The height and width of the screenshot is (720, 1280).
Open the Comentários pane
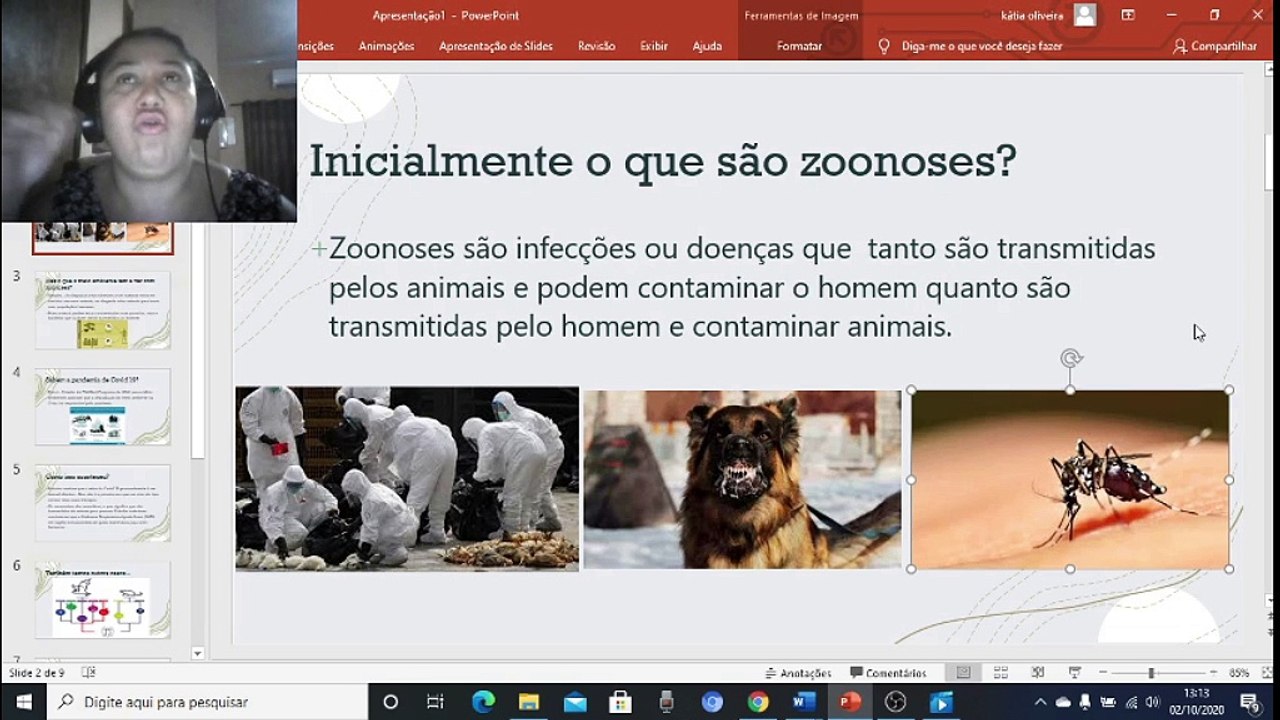click(888, 673)
